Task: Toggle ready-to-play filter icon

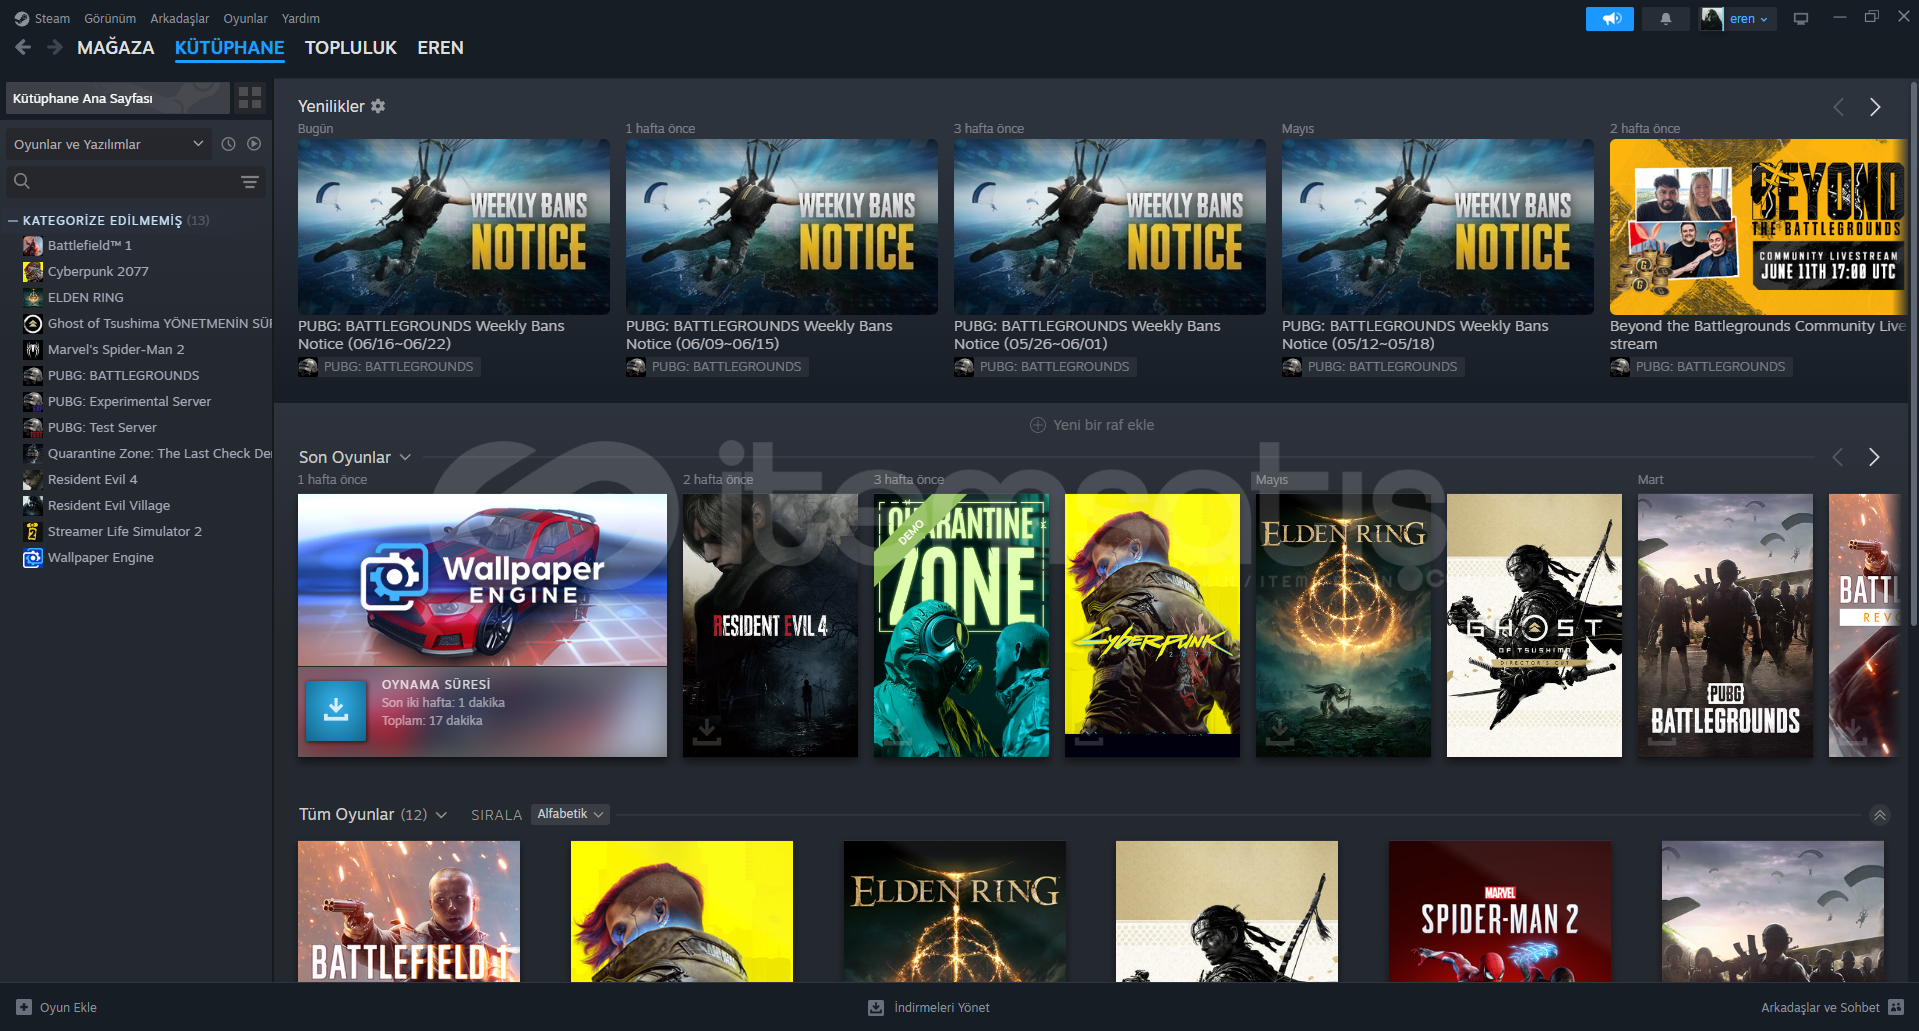Action: pyautogui.click(x=254, y=144)
